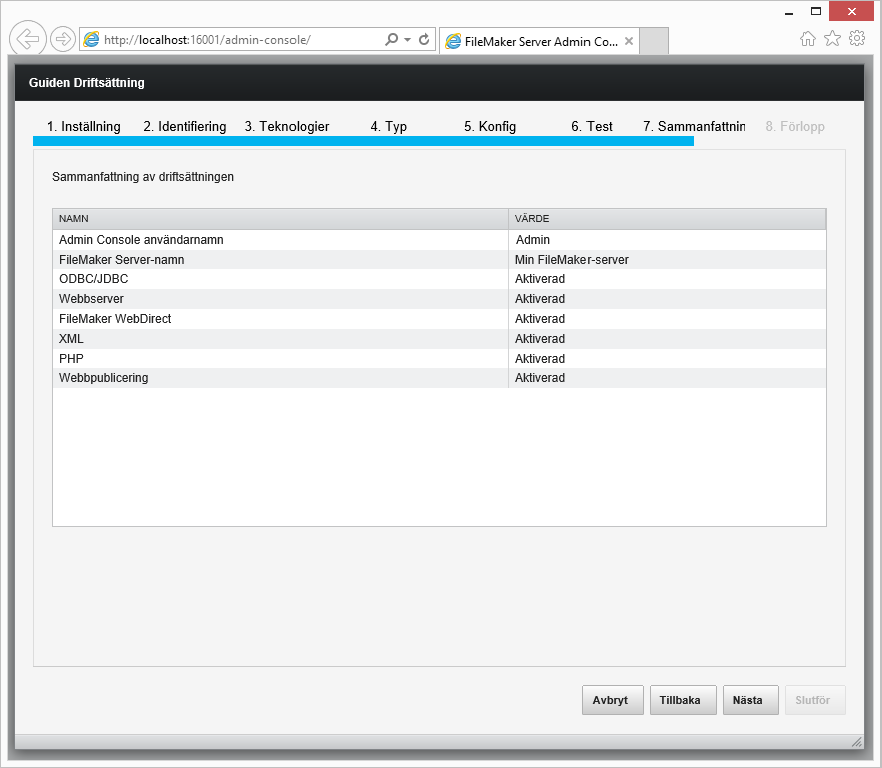
Task: Click the Nästa button
Action: pos(750,700)
